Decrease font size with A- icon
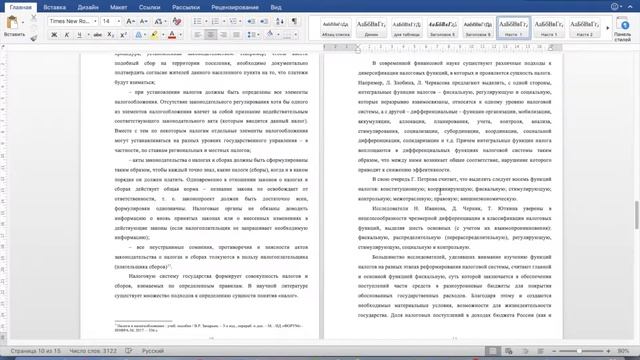The width and height of the screenshot is (640, 360). pos(143,21)
